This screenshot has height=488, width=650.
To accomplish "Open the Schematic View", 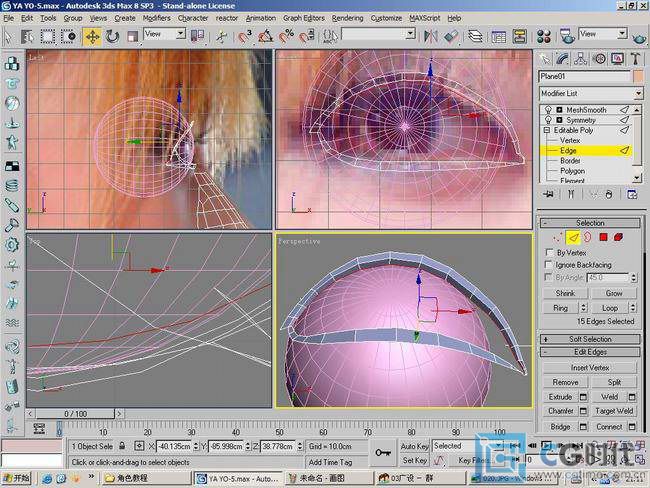I will tap(519, 37).
